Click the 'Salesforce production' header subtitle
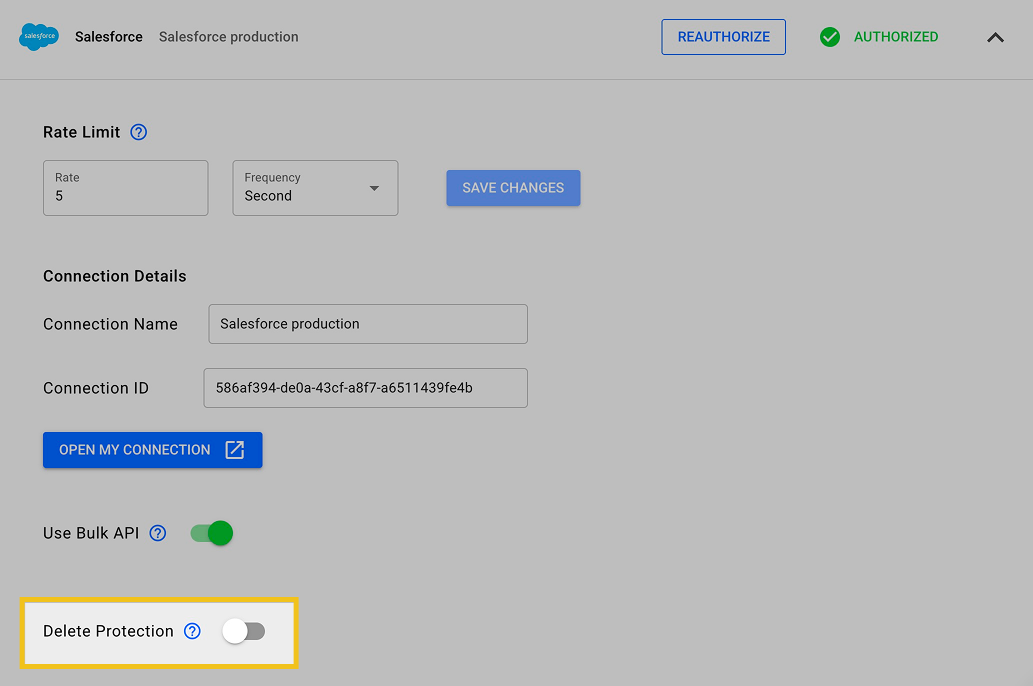 pyautogui.click(x=228, y=37)
